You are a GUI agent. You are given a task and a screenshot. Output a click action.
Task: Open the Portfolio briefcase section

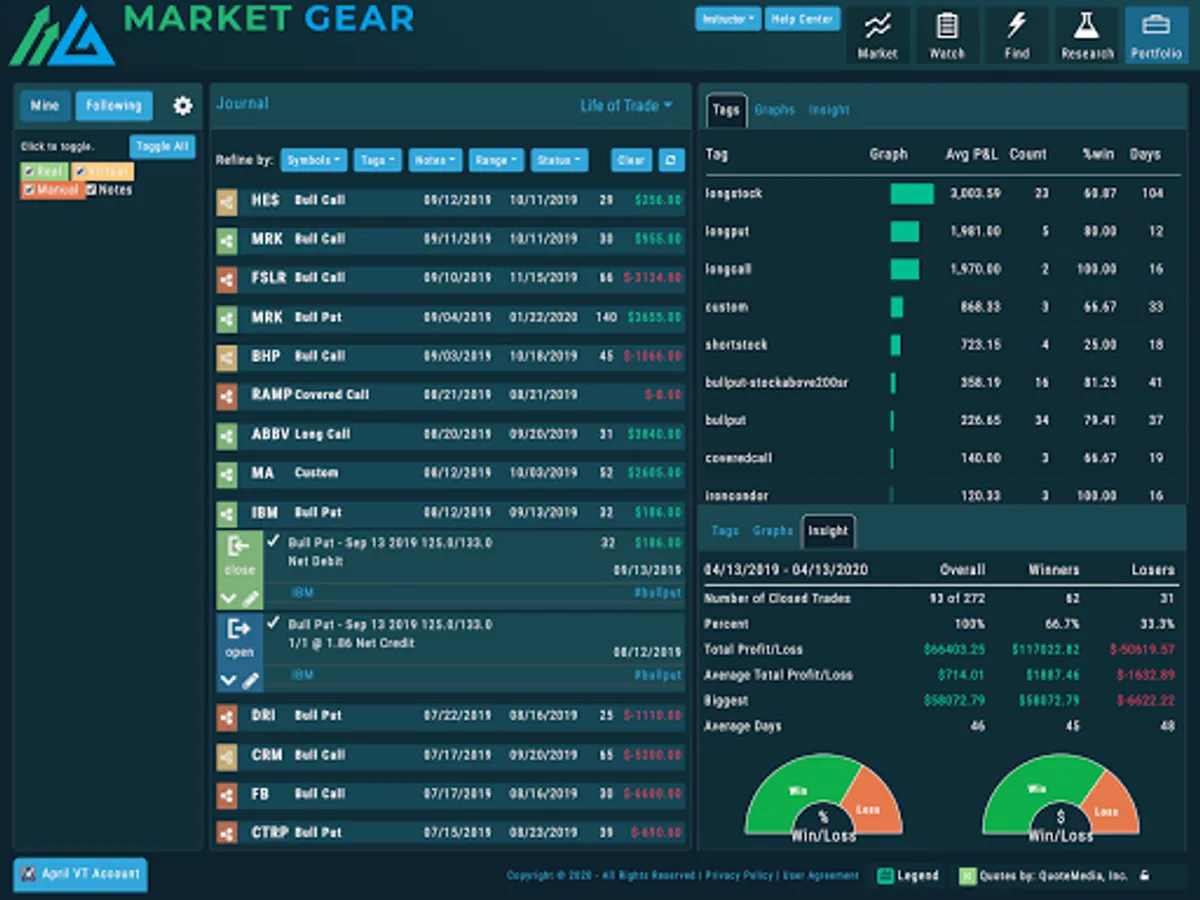(x=1156, y=36)
